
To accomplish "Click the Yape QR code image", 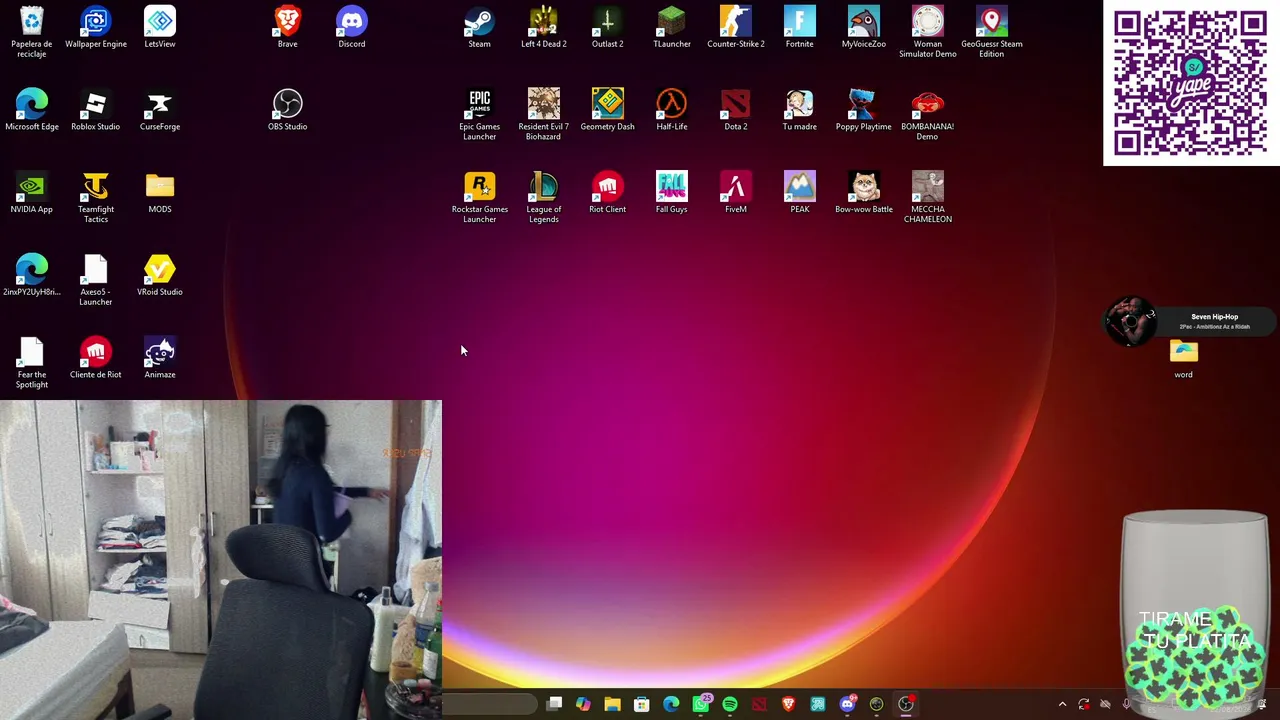I will (1191, 83).
